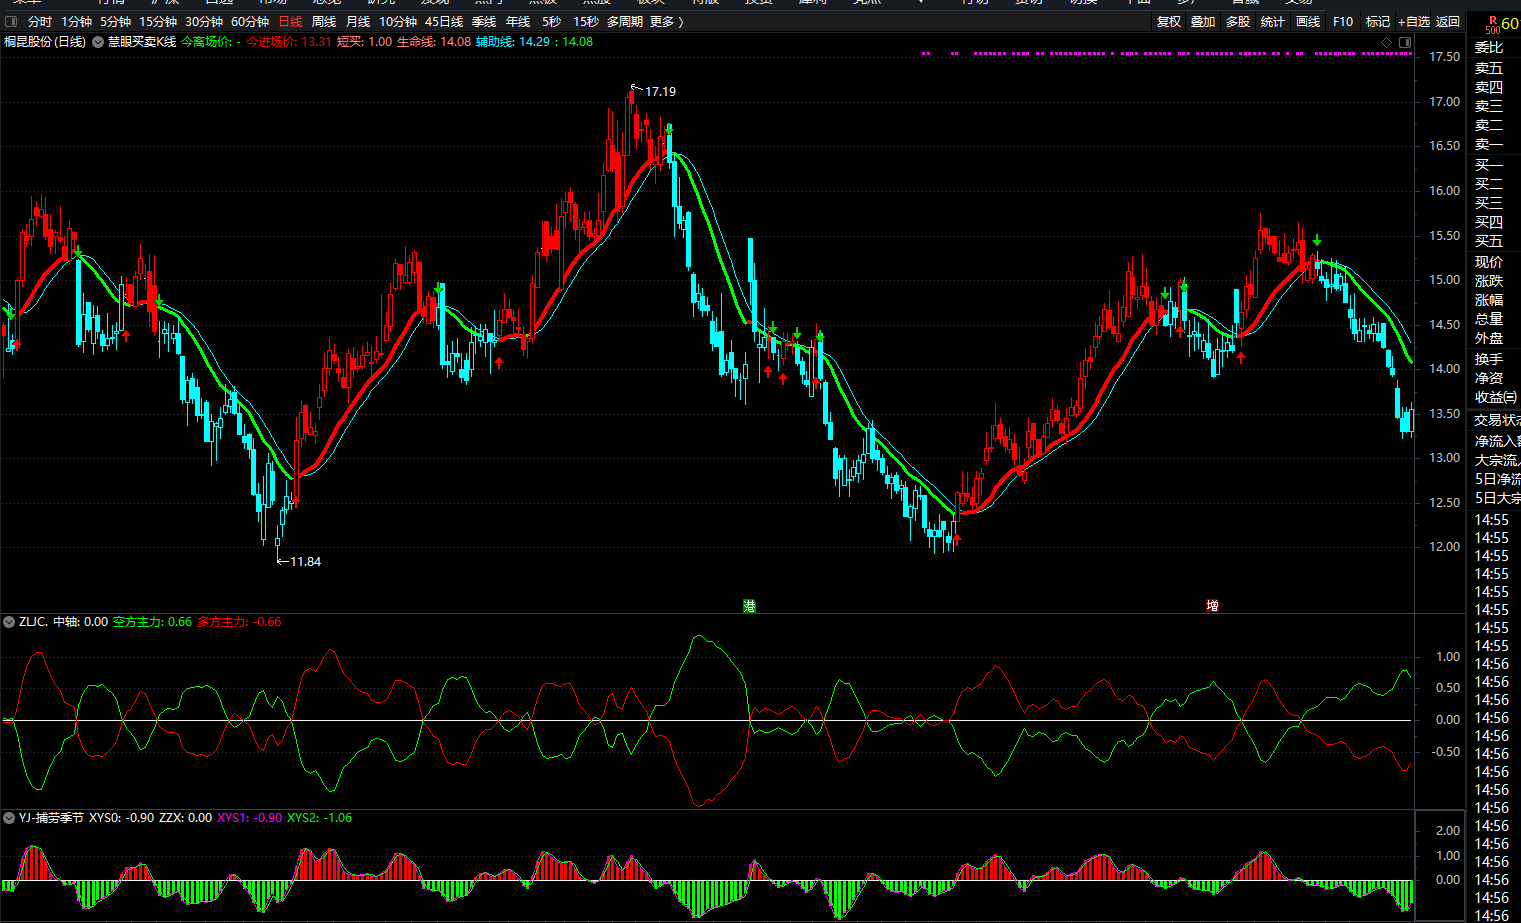Click the green 港 marker icon
The height and width of the screenshot is (923, 1521).
(749, 606)
